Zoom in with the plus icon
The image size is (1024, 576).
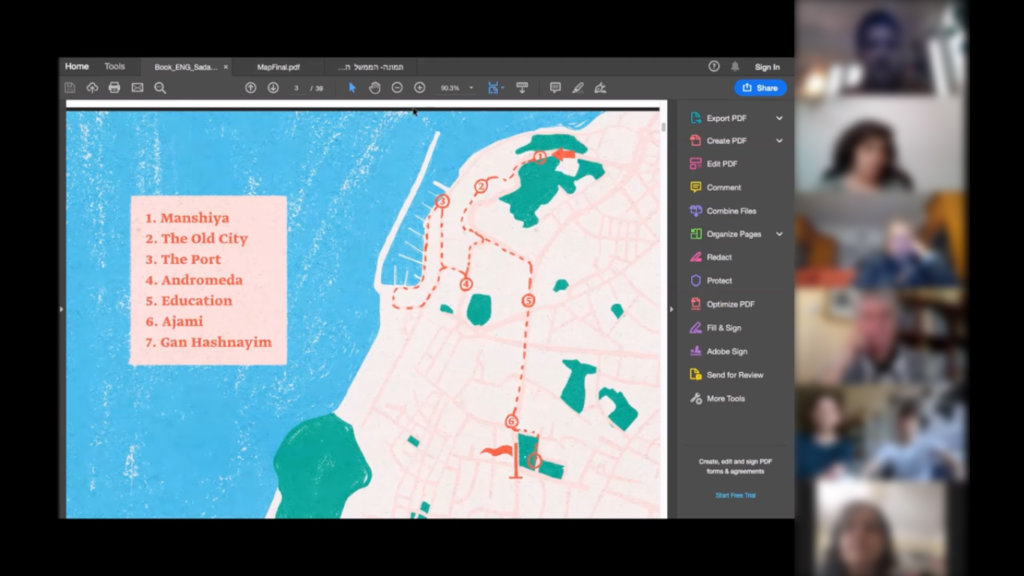point(419,88)
